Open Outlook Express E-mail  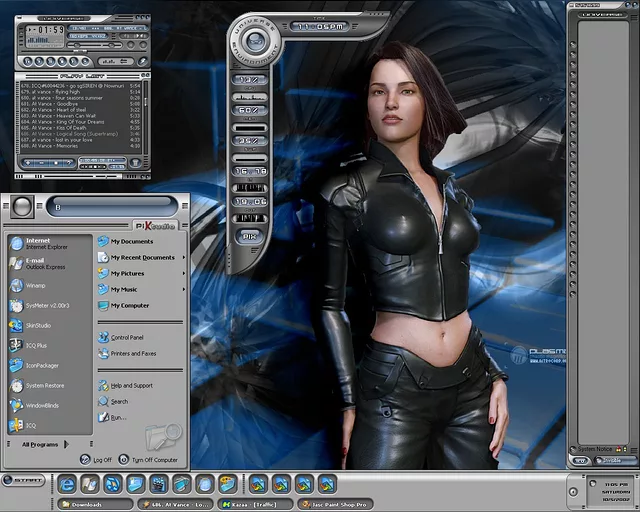coord(45,263)
